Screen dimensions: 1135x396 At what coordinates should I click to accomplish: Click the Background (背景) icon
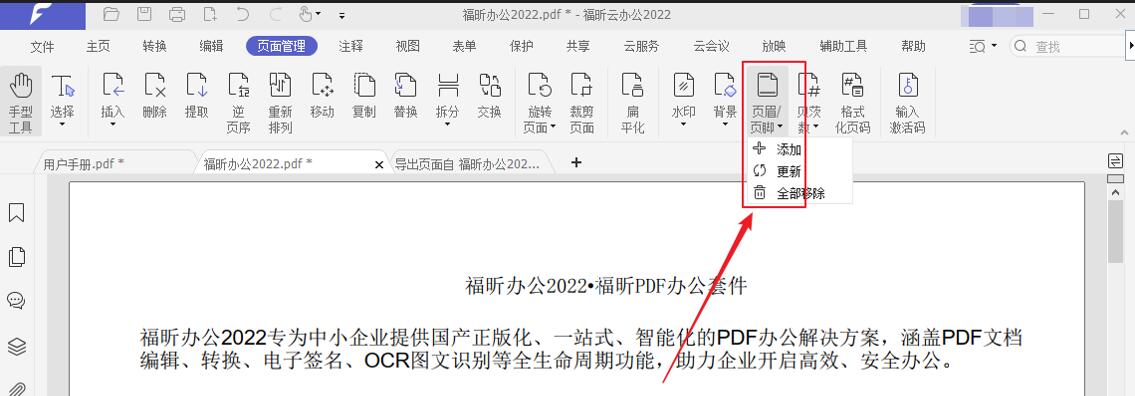[725, 86]
